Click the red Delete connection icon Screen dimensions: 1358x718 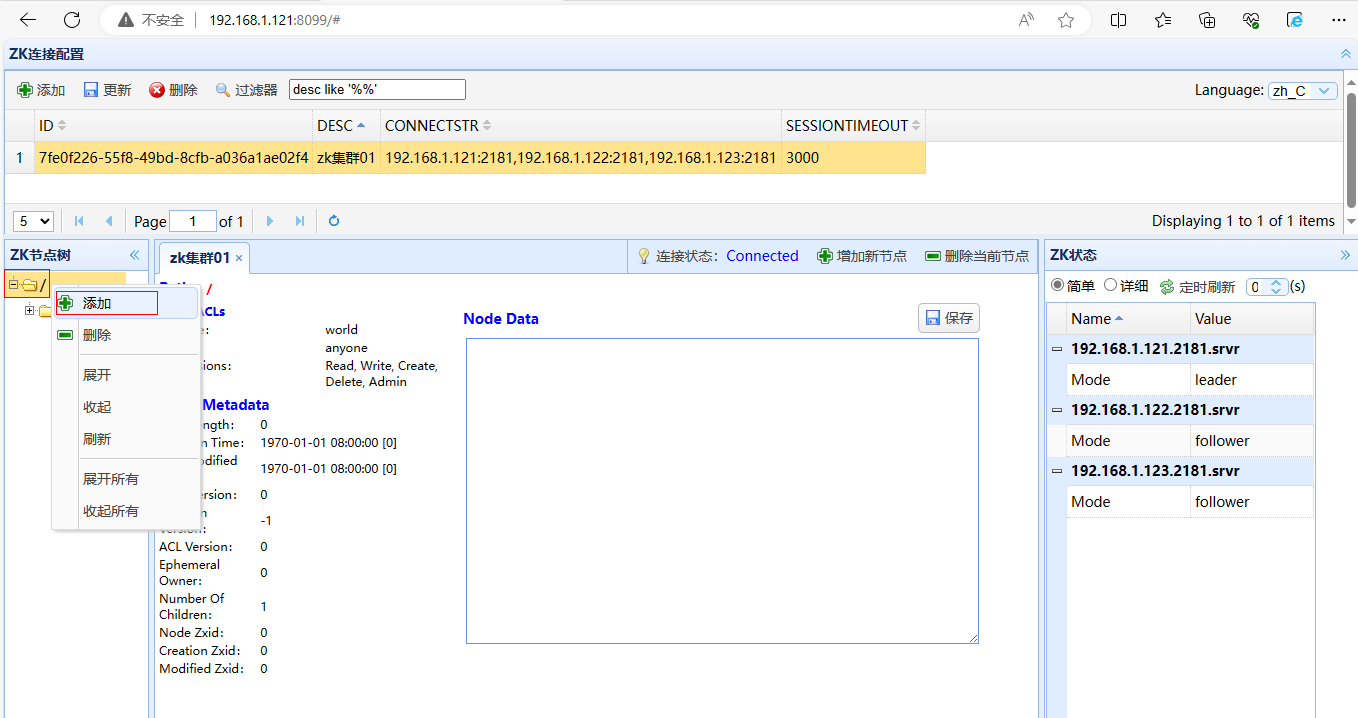[157, 90]
